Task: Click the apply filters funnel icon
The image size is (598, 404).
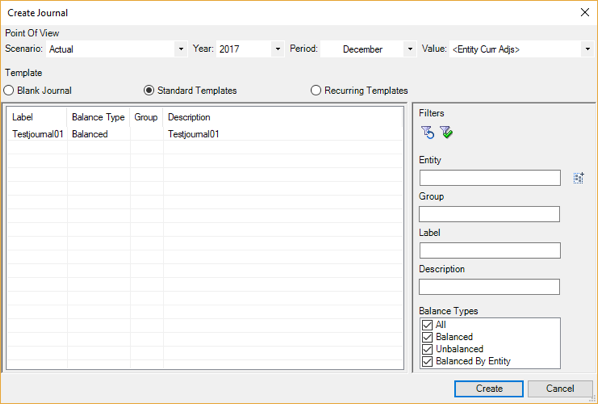Action: click(x=446, y=132)
